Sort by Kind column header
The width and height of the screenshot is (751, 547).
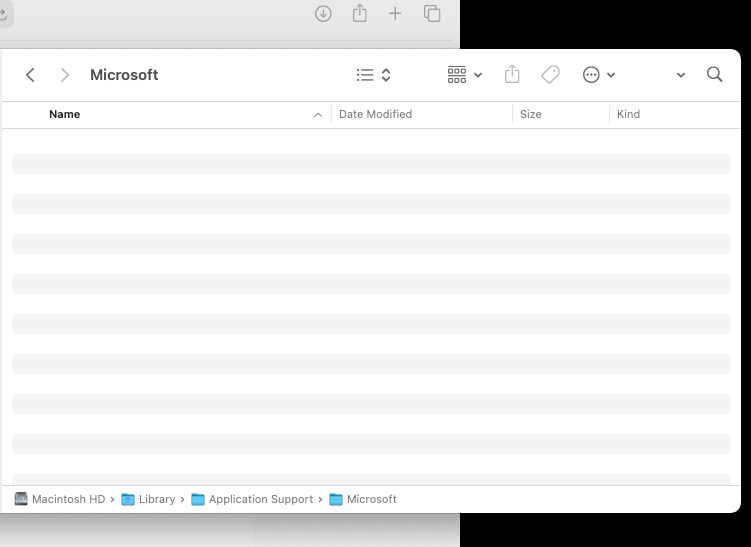pos(628,114)
